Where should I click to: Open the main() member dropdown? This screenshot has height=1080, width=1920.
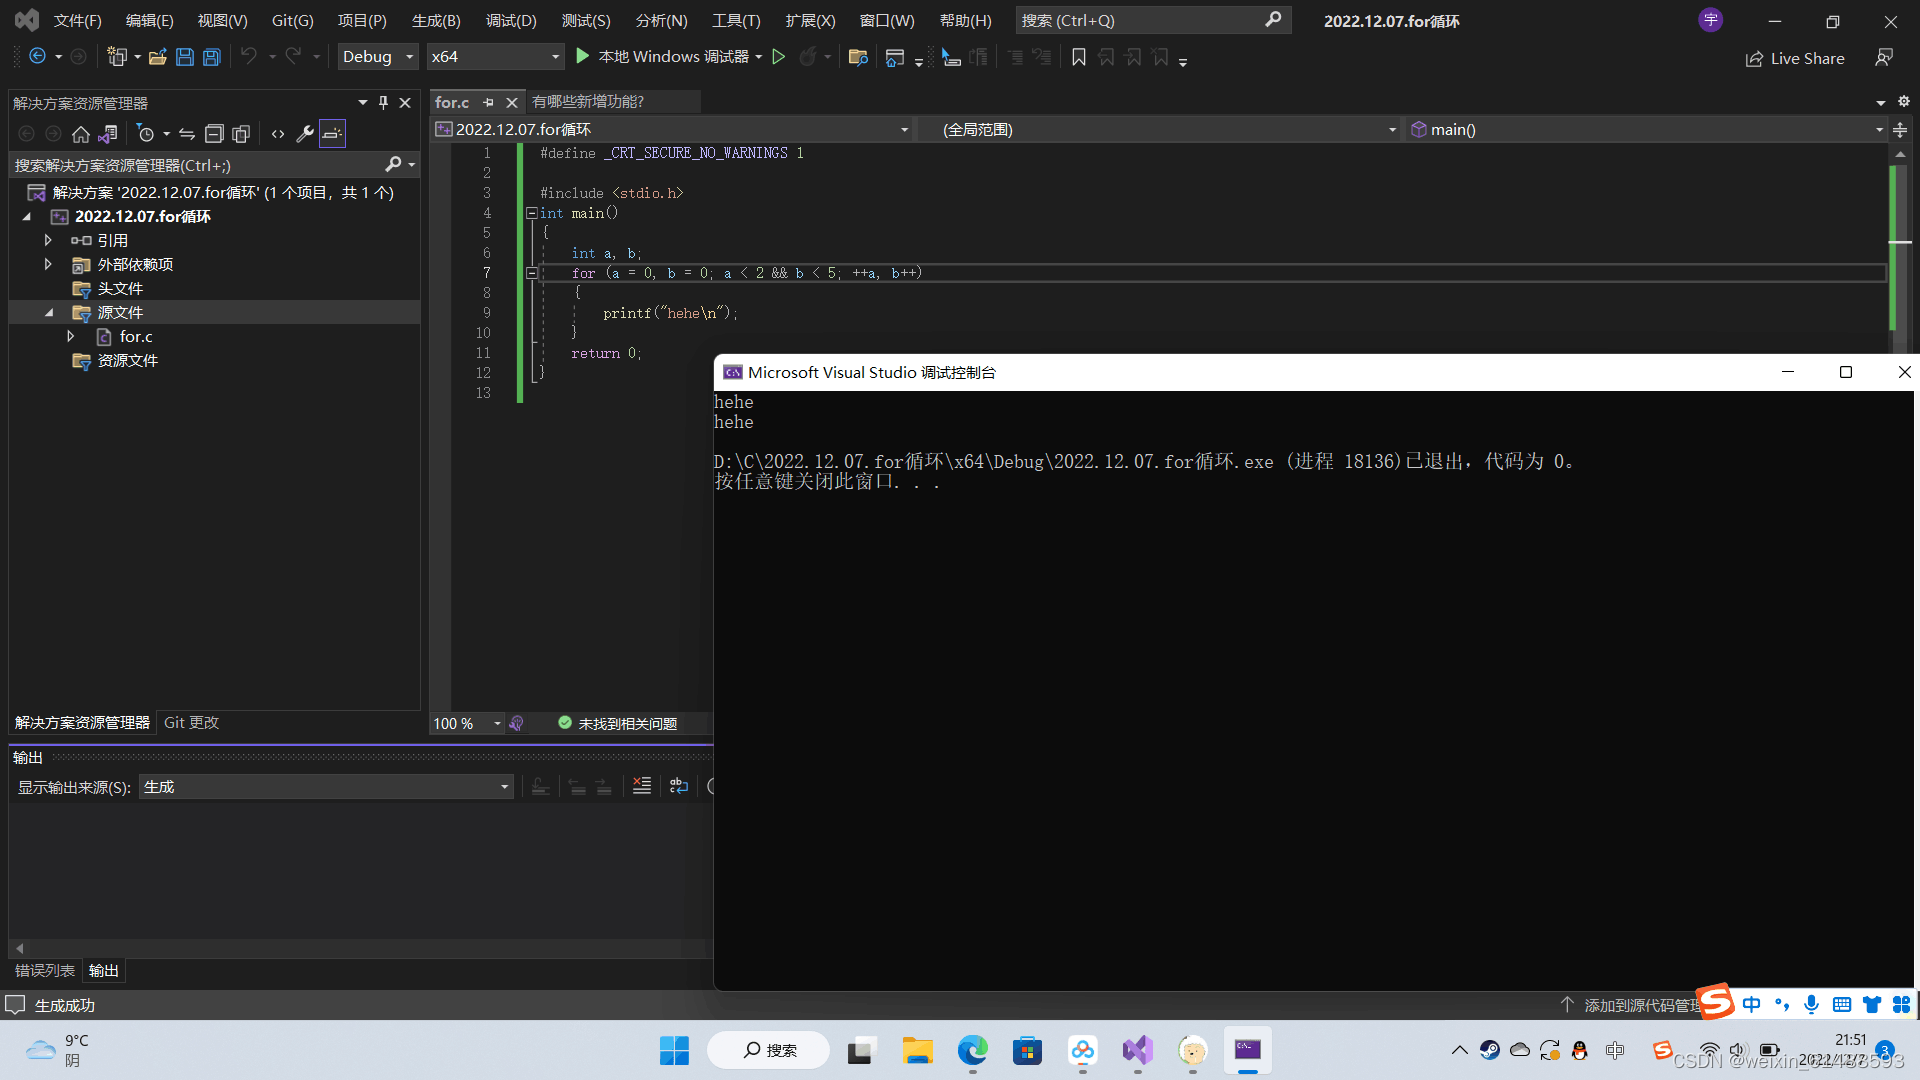[1646, 129]
